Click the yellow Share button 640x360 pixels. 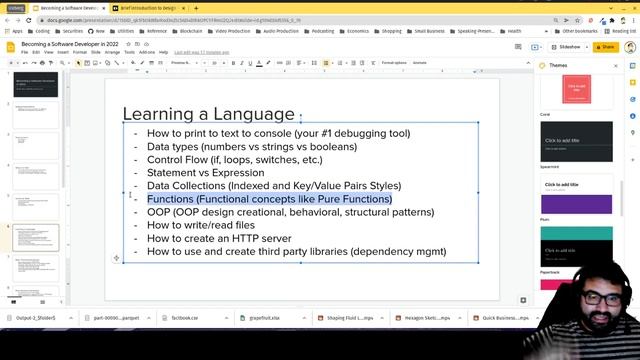(606, 47)
